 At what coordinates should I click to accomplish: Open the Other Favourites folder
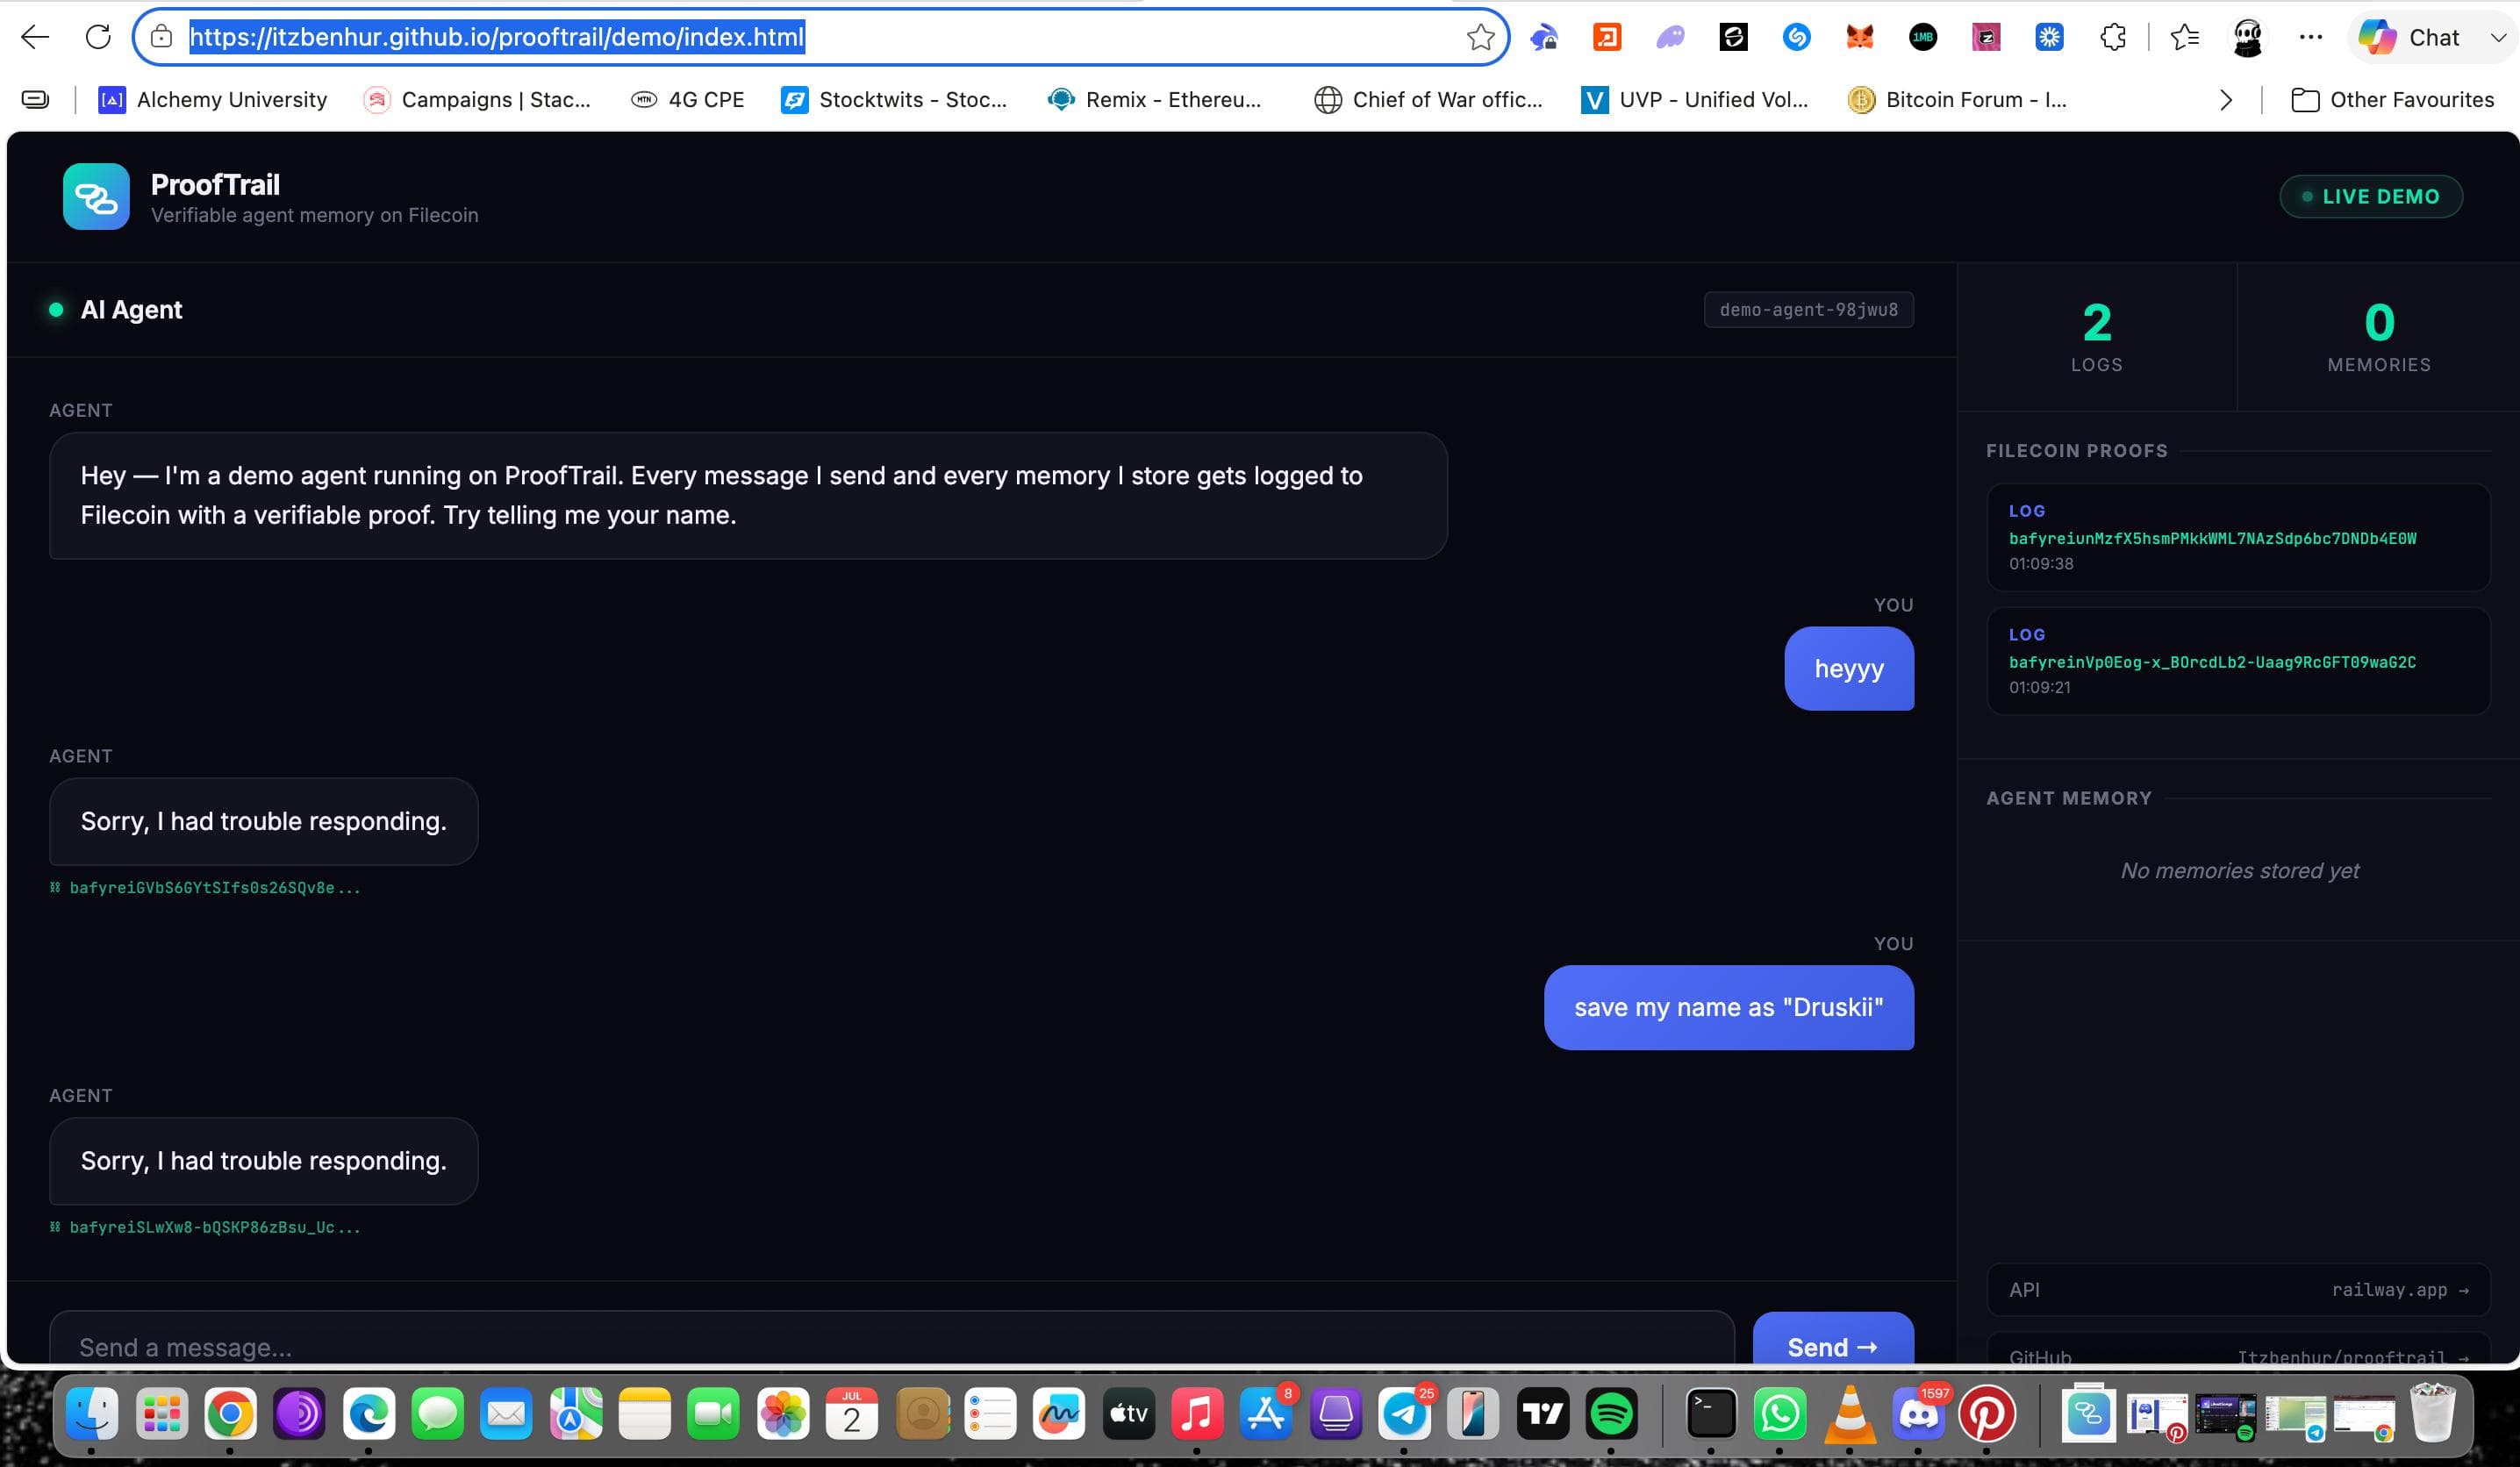[2392, 100]
